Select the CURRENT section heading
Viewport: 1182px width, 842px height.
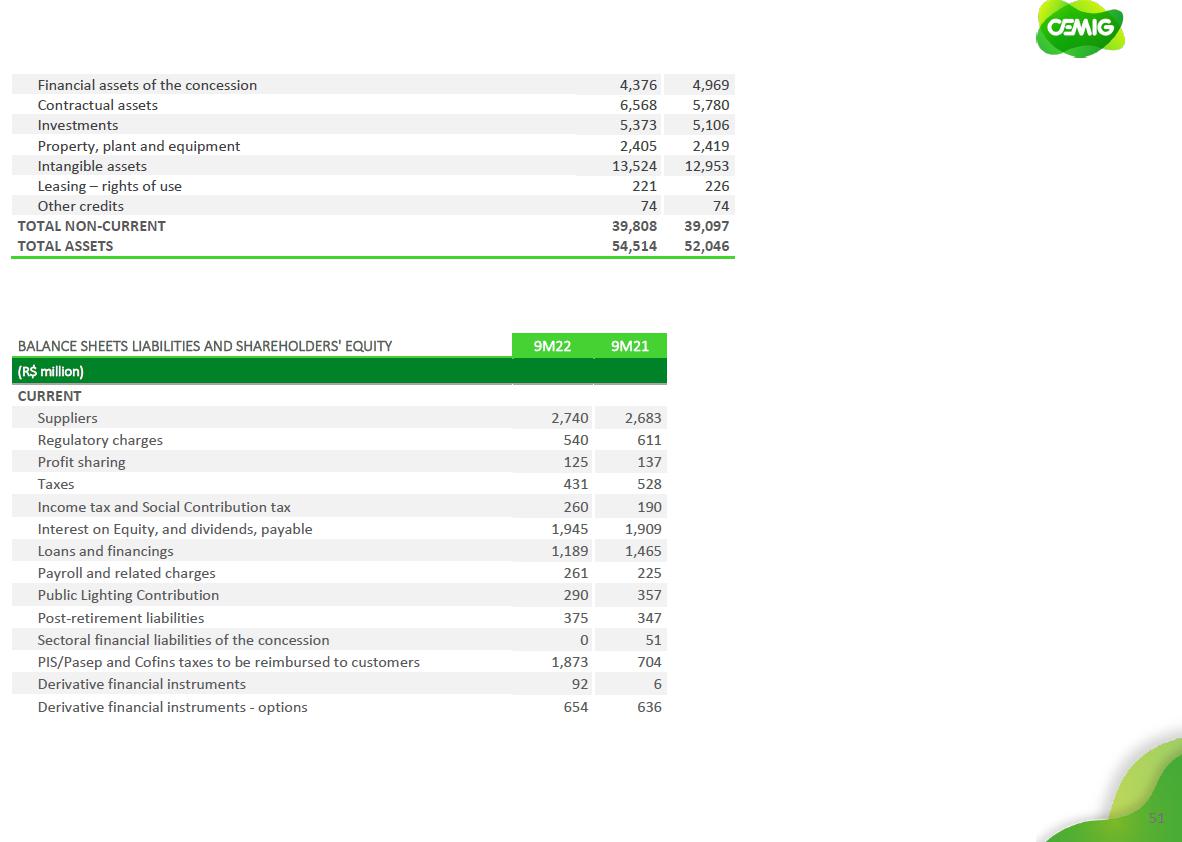(49, 395)
